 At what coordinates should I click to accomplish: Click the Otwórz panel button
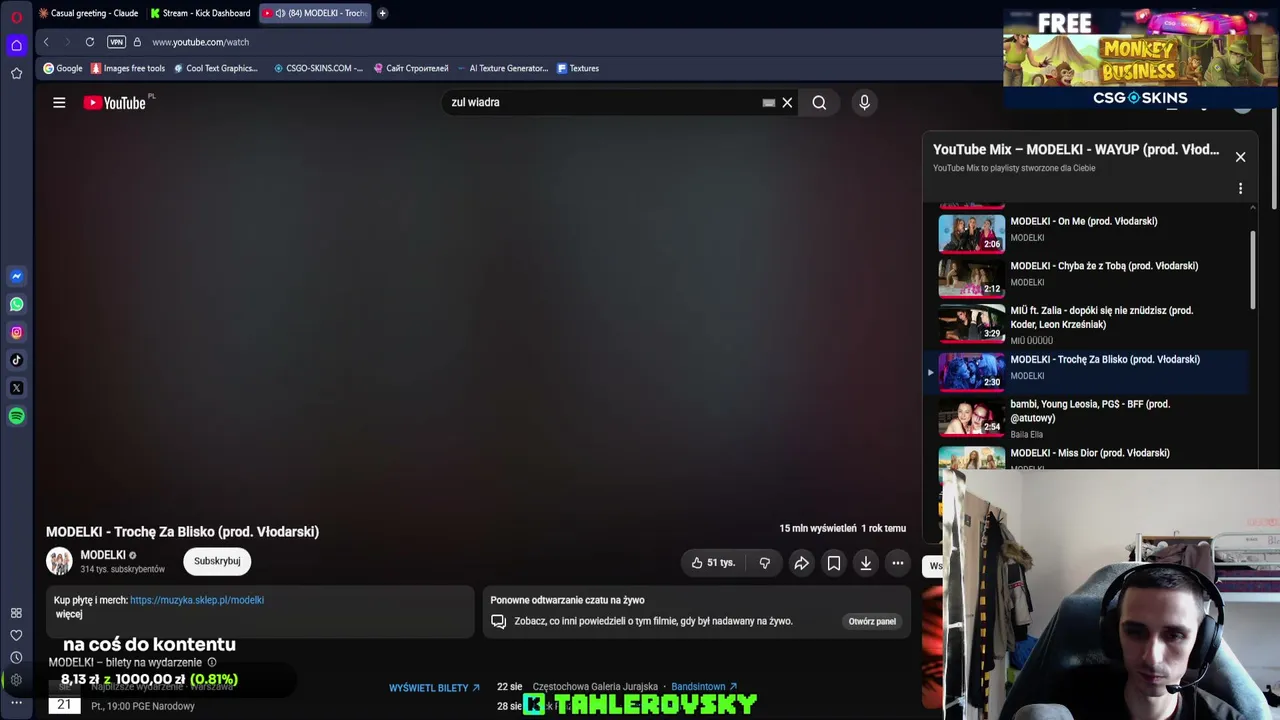pos(872,621)
